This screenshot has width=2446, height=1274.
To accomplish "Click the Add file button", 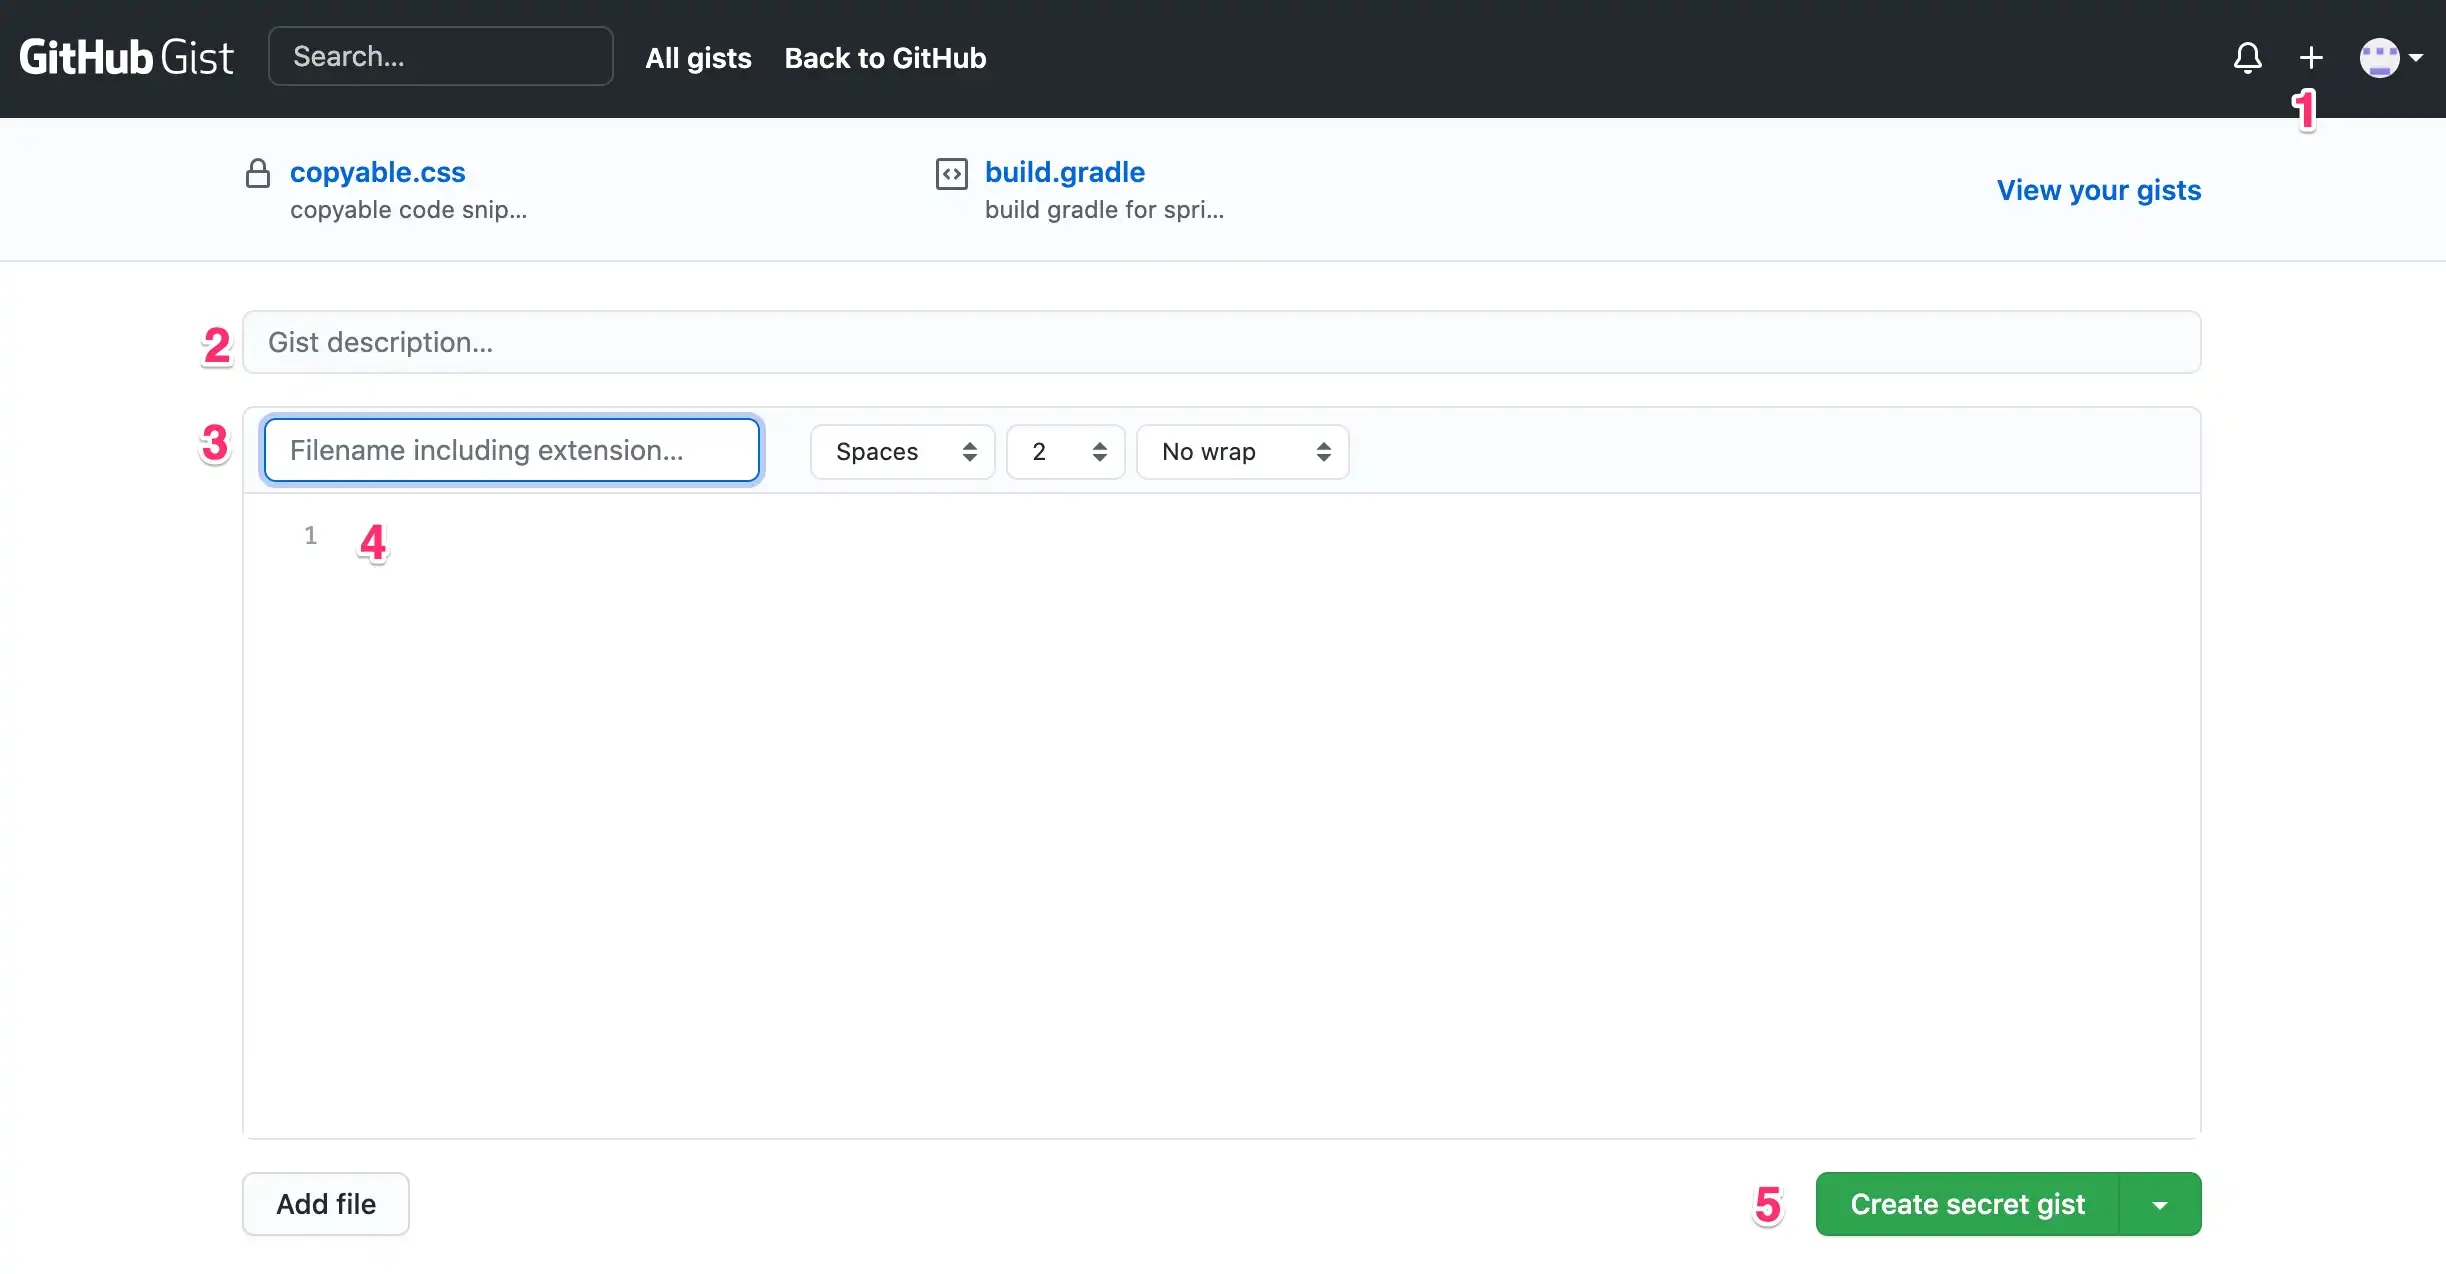I will [326, 1204].
